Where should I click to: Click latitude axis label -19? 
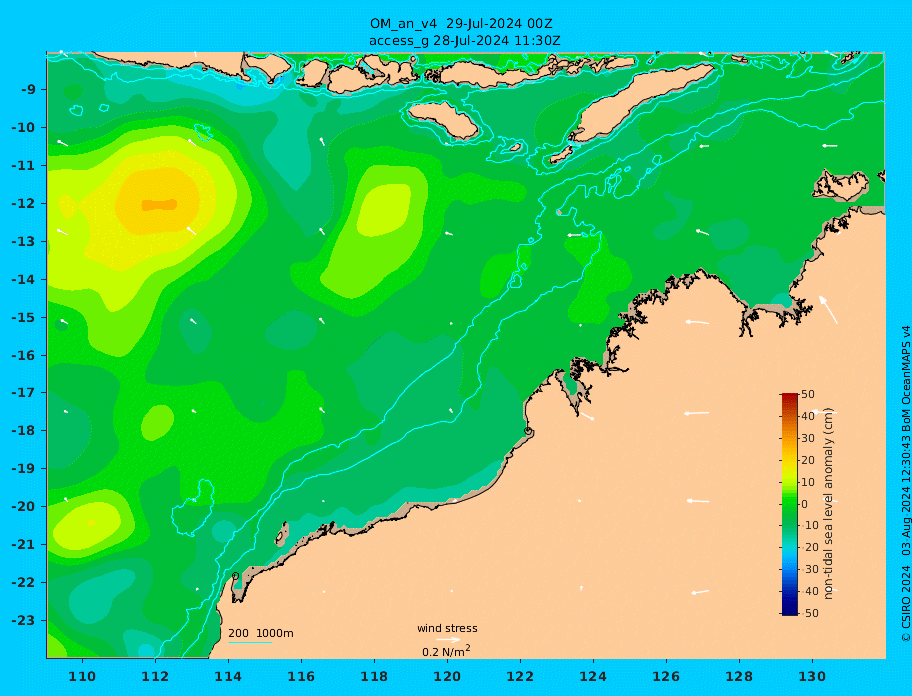[x=24, y=469]
